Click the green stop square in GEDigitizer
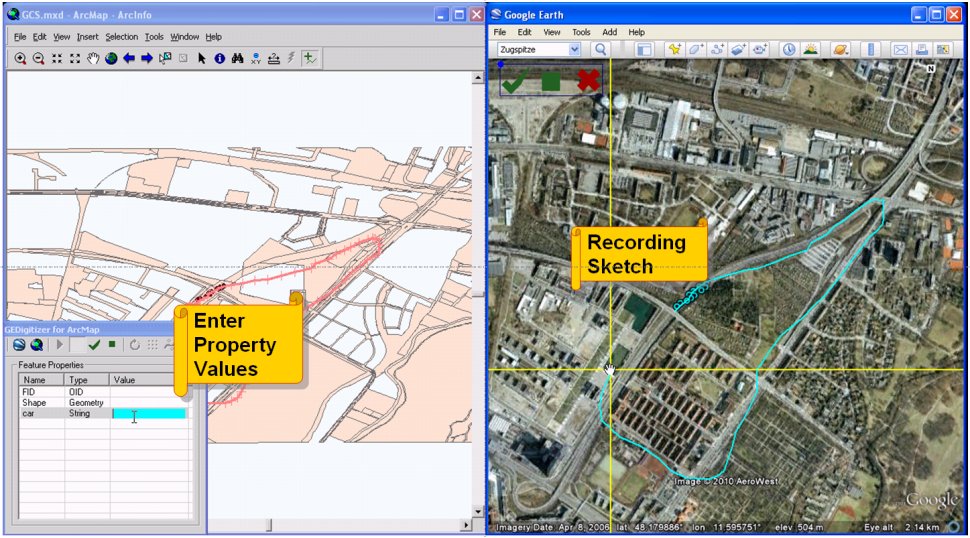This screenshot has height=538, width=970. [x=112, y=344]
